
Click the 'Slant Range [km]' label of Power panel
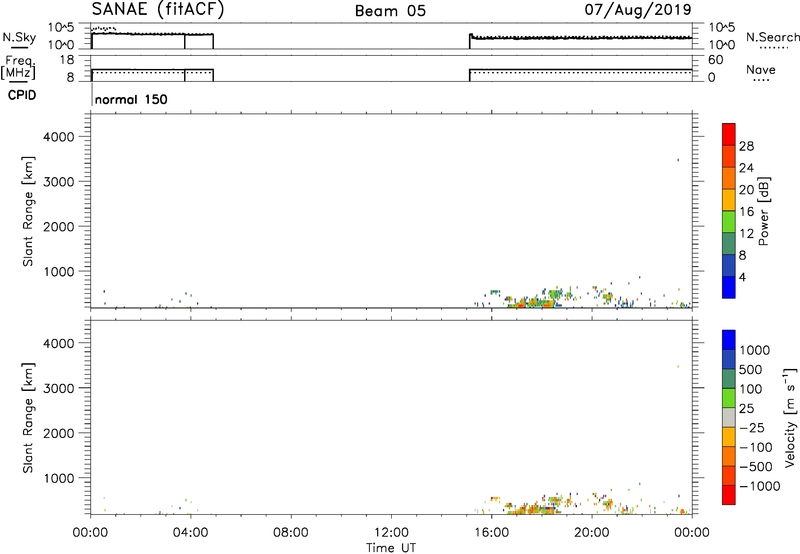click(x=28, y=211)
